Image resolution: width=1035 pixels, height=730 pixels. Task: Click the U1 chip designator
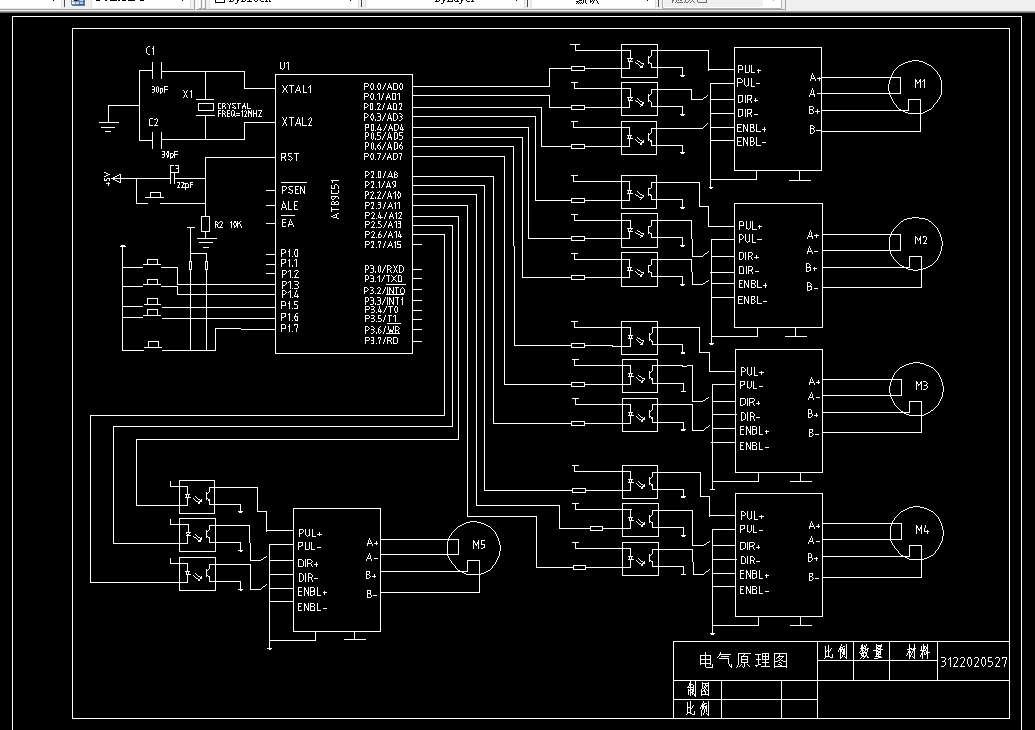tap(284, 66)
